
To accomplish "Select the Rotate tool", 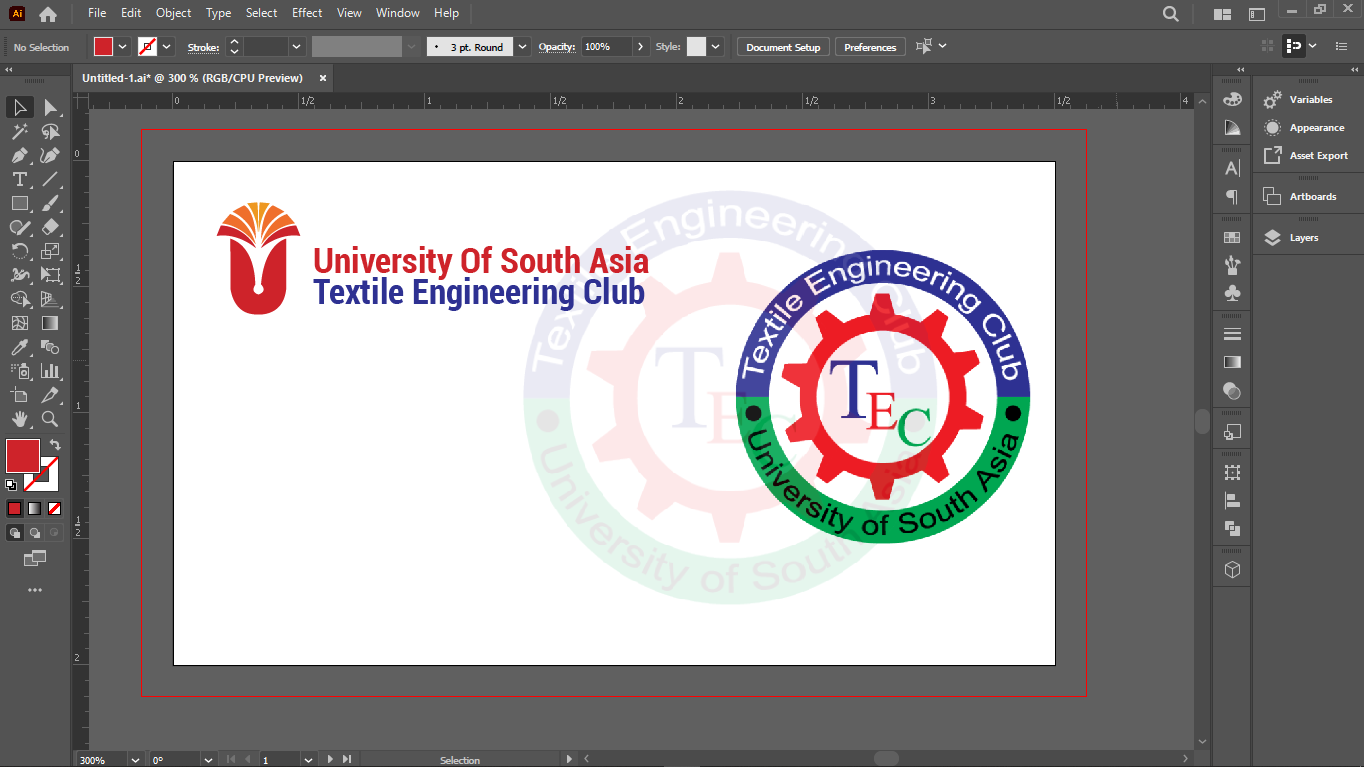I will click(19, 251).
